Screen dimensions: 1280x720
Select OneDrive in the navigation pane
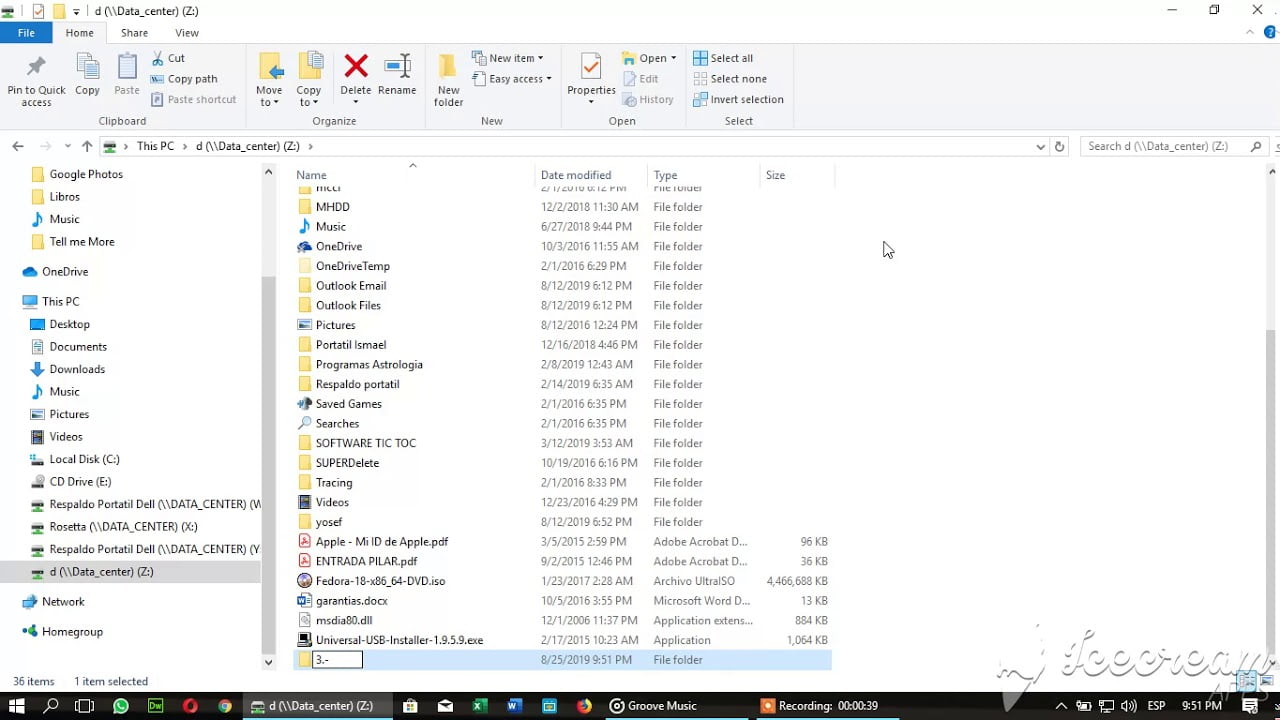(x=65, y=272)
